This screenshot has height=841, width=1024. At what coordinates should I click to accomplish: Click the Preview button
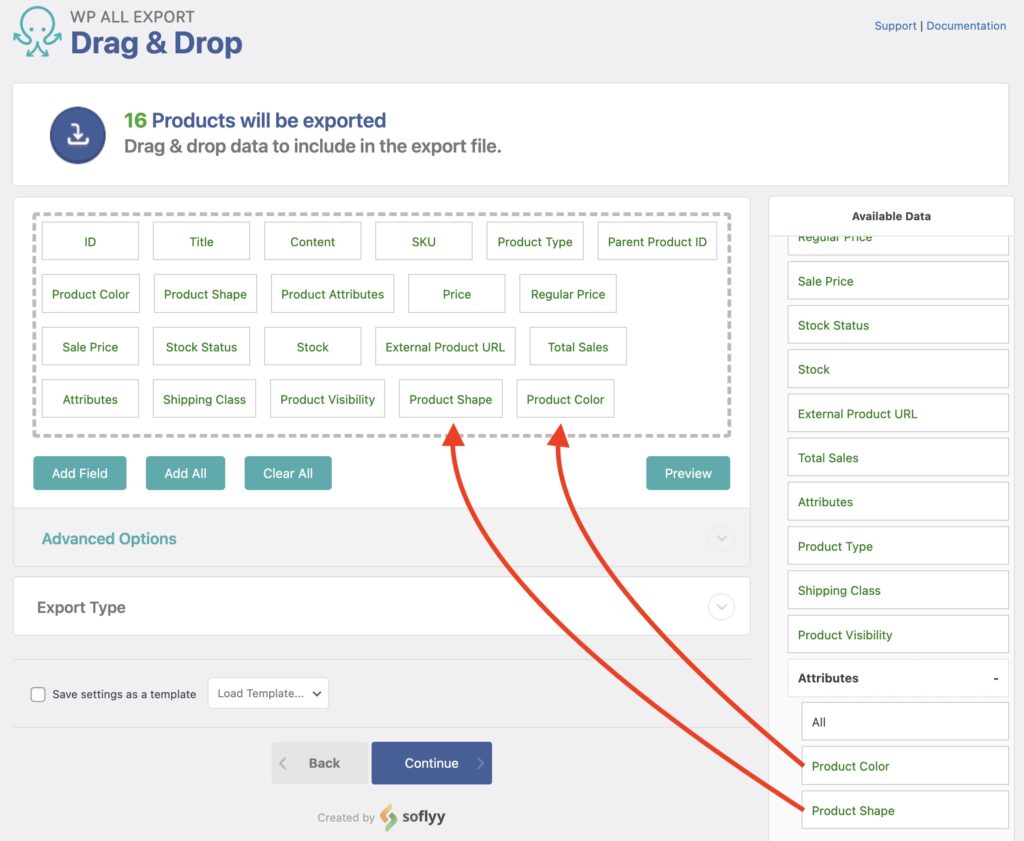click(688, 473)
